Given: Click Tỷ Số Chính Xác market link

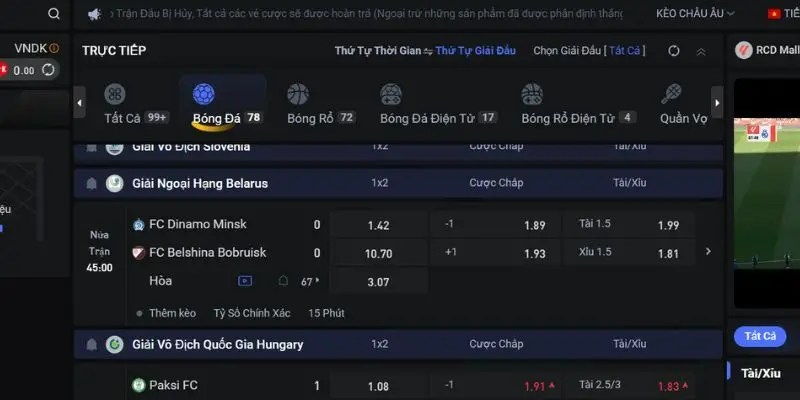Looking at the screenshot, I should [252, 313].
